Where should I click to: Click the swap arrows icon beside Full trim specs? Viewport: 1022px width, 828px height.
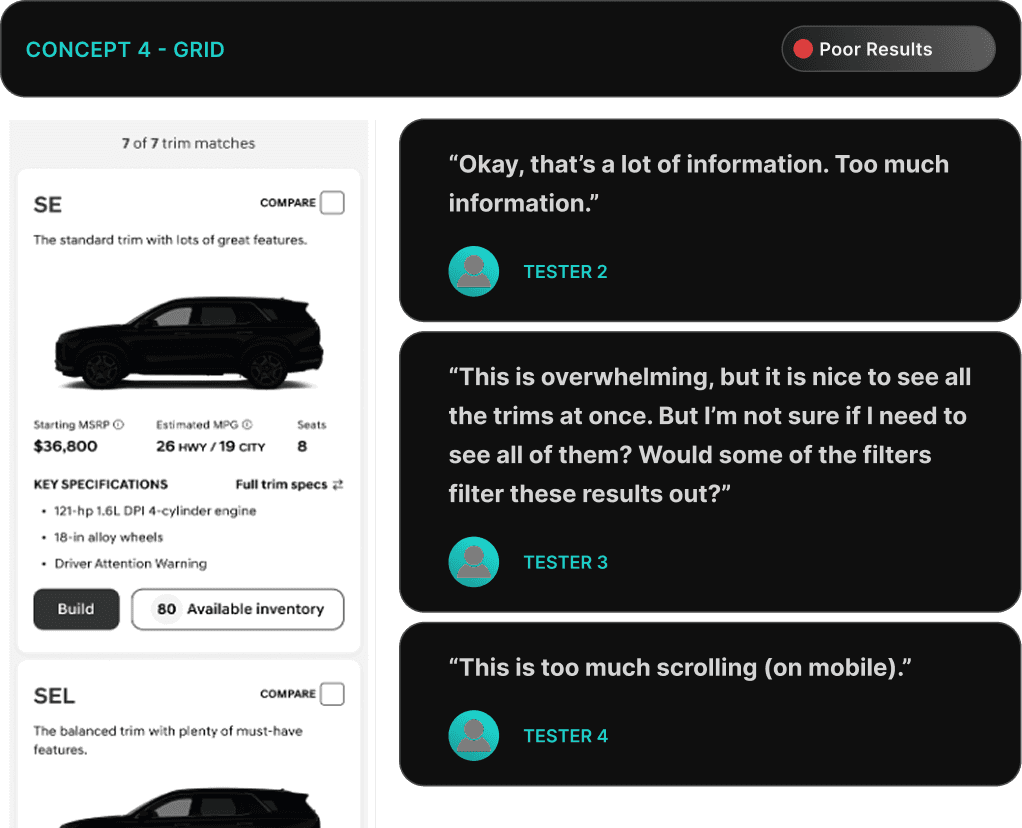(x=338, y=484)
